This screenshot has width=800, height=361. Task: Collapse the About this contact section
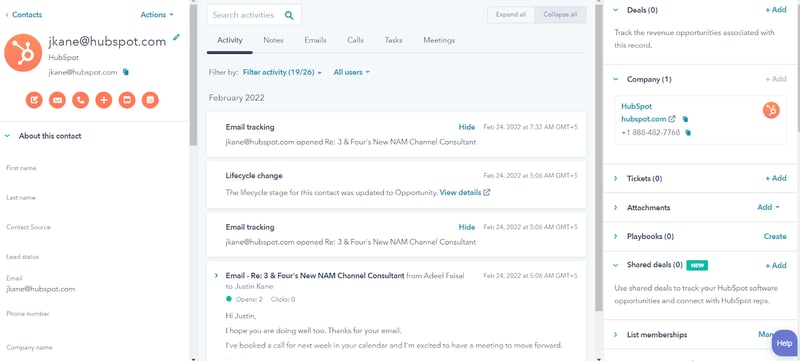click(7, 136)
